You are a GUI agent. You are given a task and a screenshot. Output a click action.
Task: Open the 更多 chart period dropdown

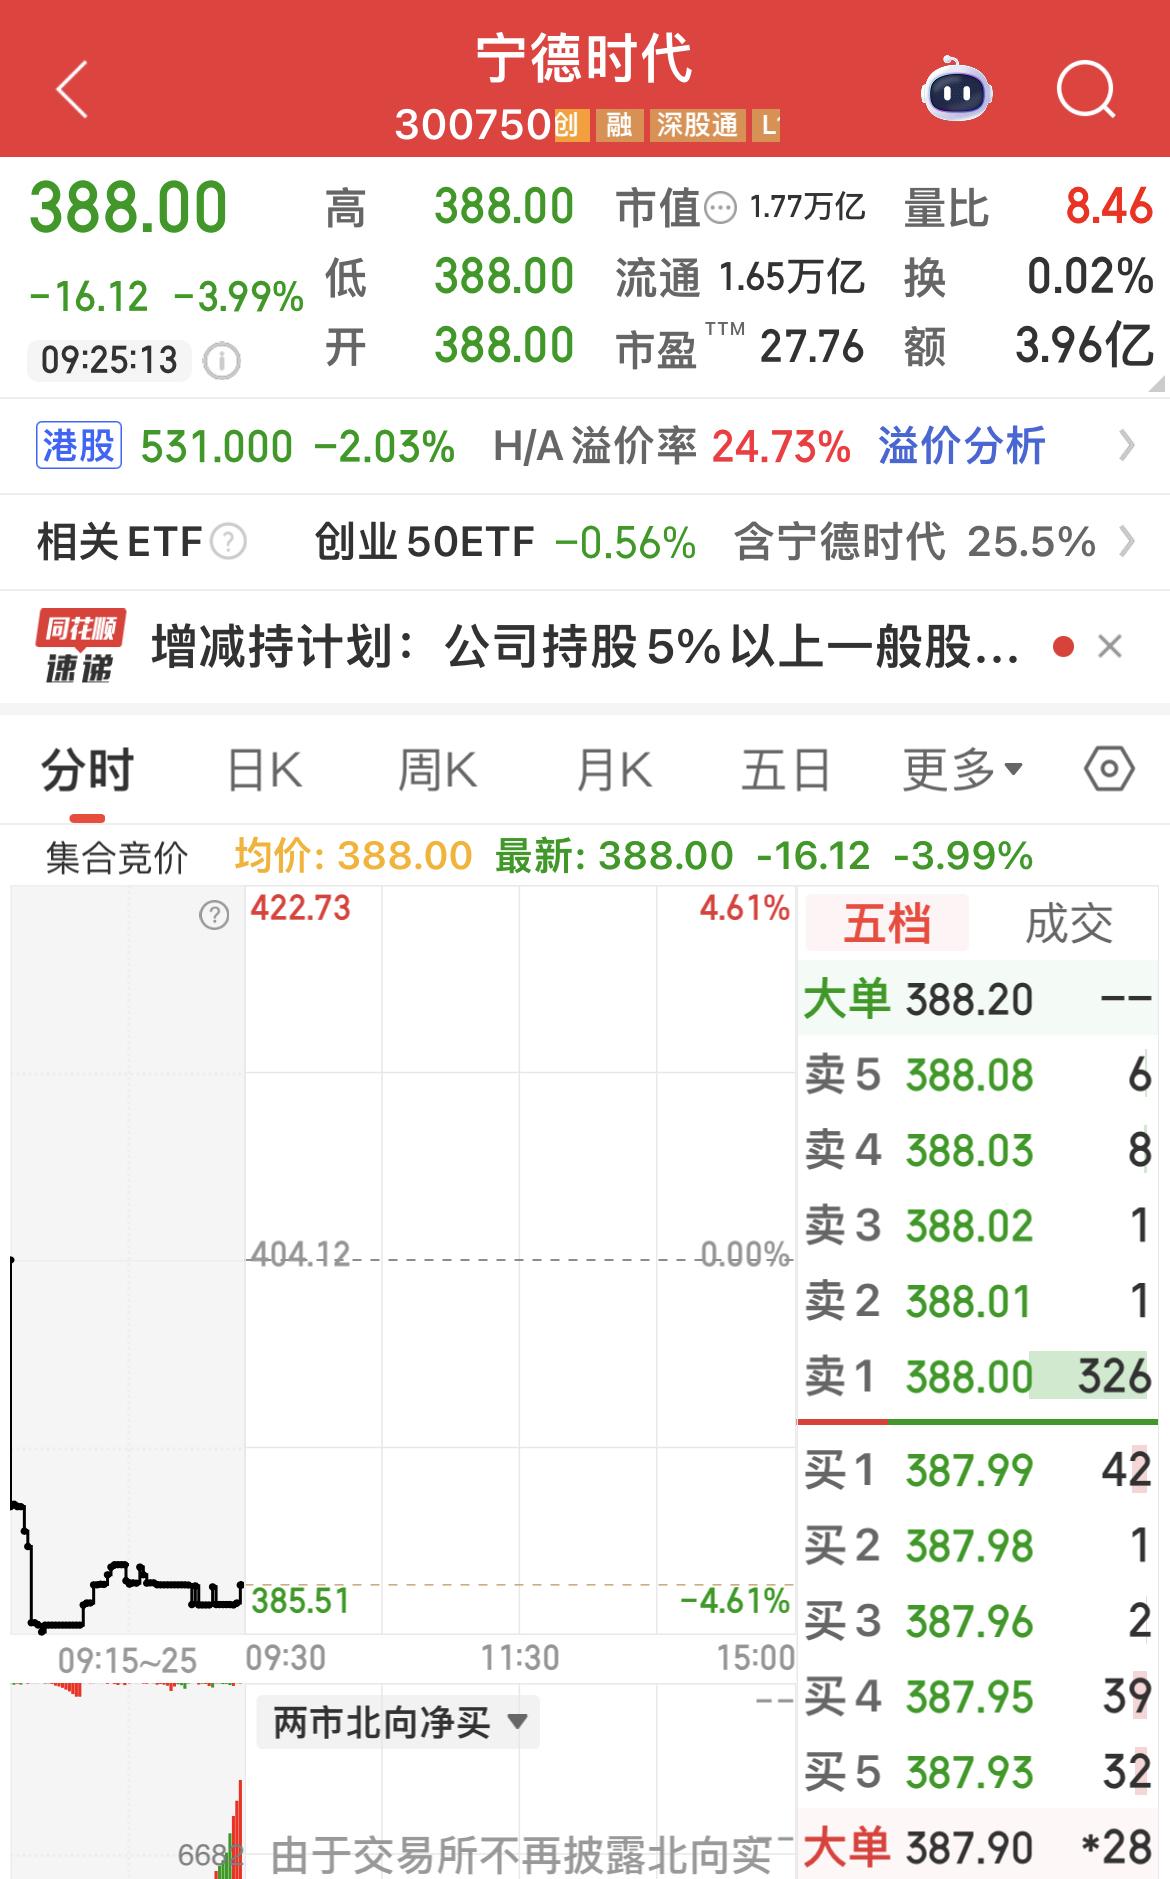point(963,770)
